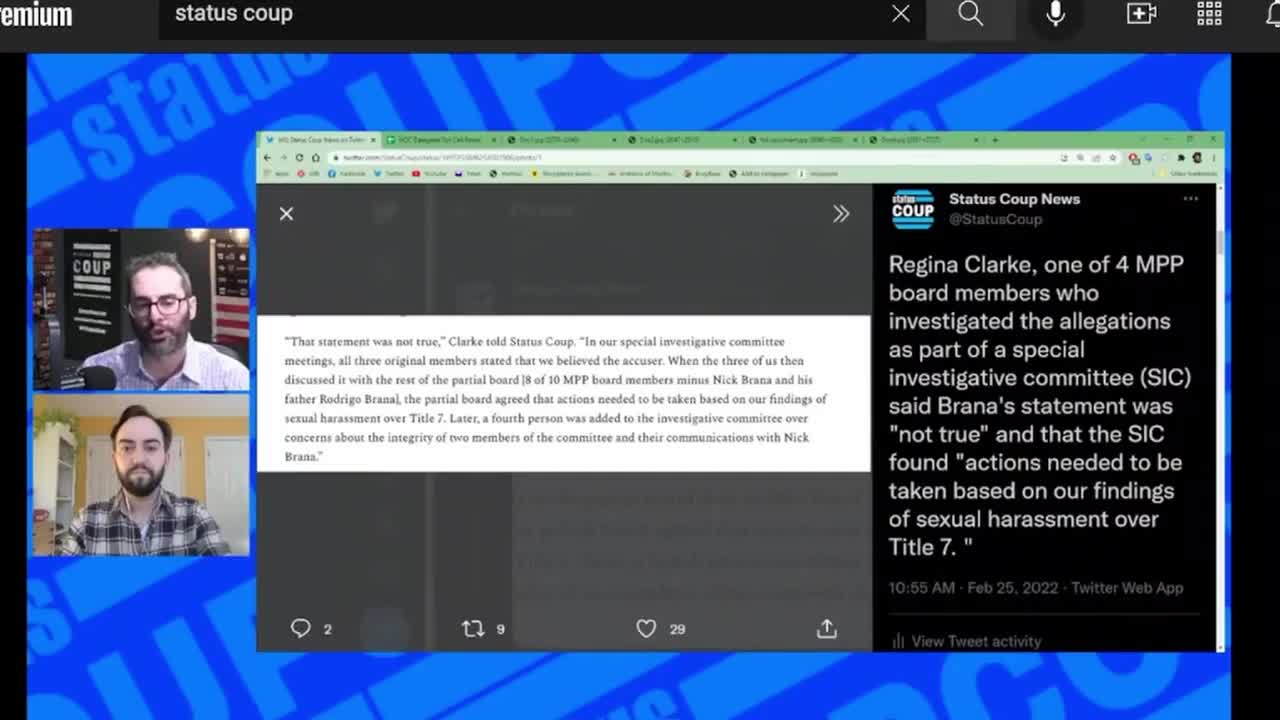Open the Twitter bookmark in the bookmarks bar
The height and width of the screenshot is (720, 1280).
coord(388,173)
